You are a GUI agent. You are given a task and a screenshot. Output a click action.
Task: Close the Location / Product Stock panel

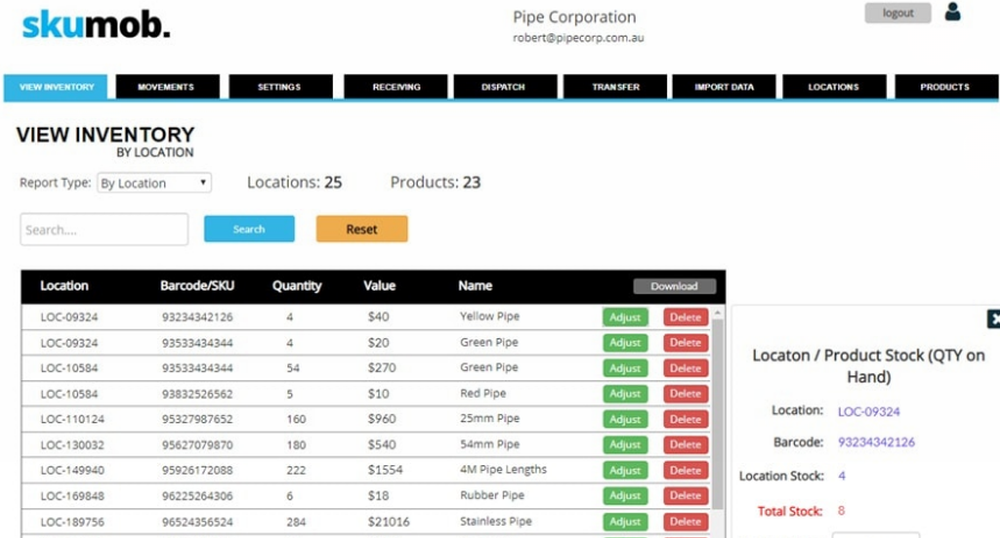click(x=994, y=319)
